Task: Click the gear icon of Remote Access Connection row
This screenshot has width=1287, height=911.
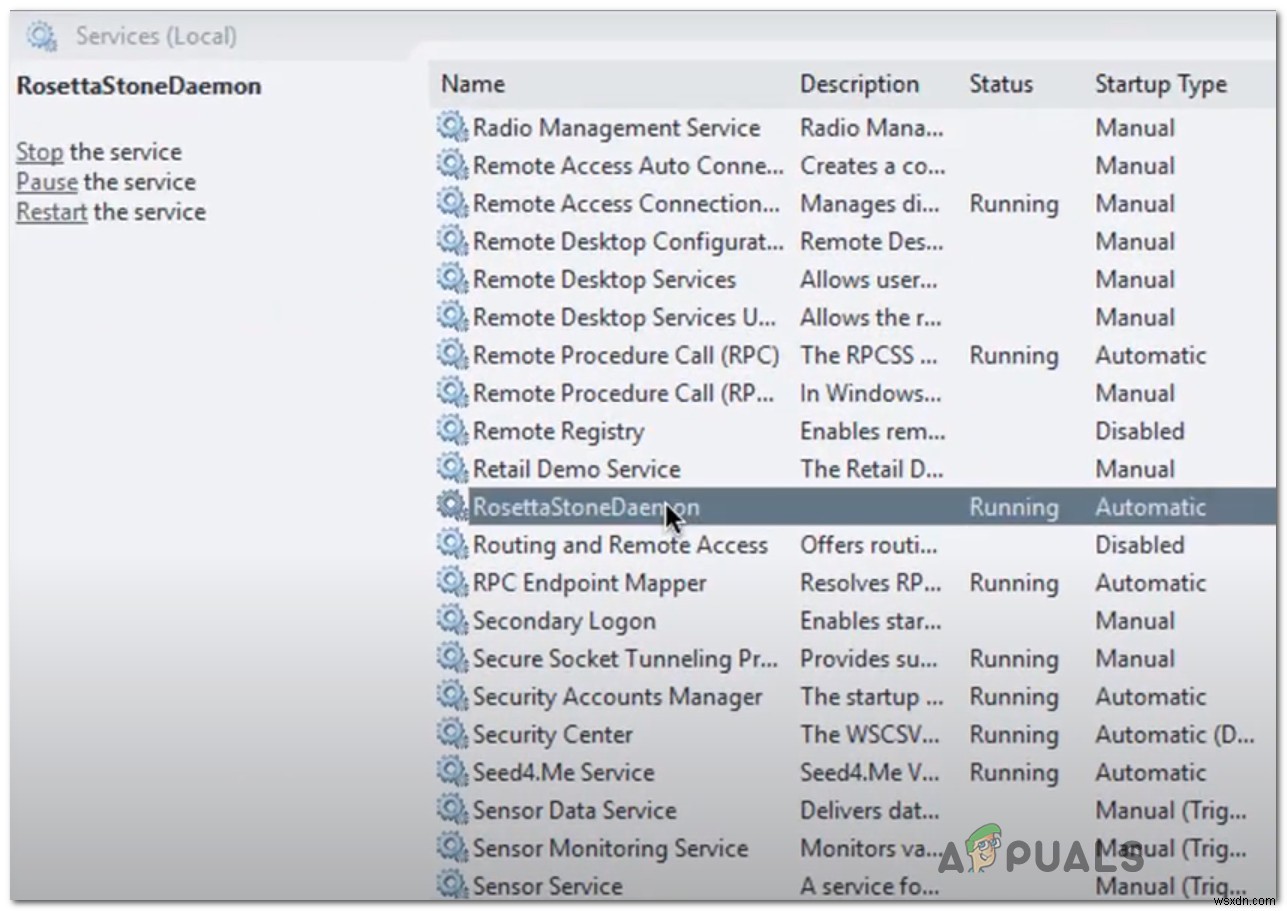Action: tap(452, 204)
